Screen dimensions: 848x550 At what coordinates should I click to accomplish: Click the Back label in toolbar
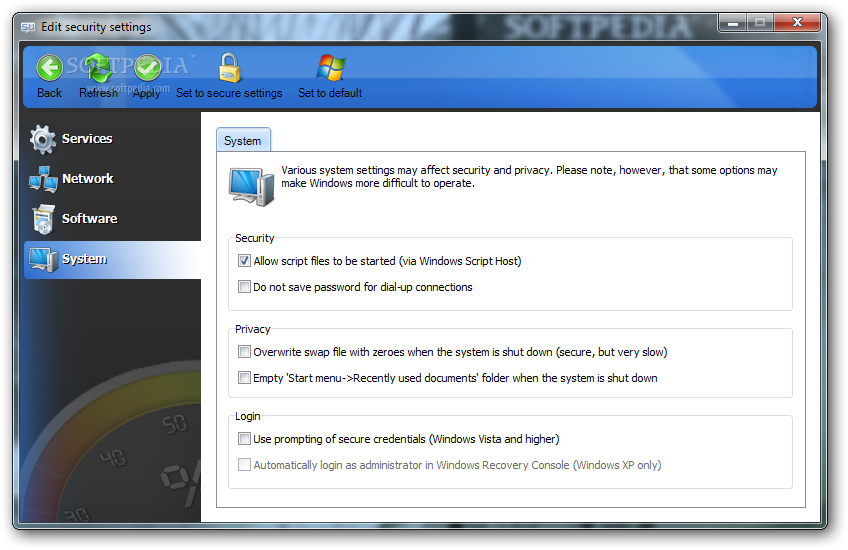[x=49, y=93]
